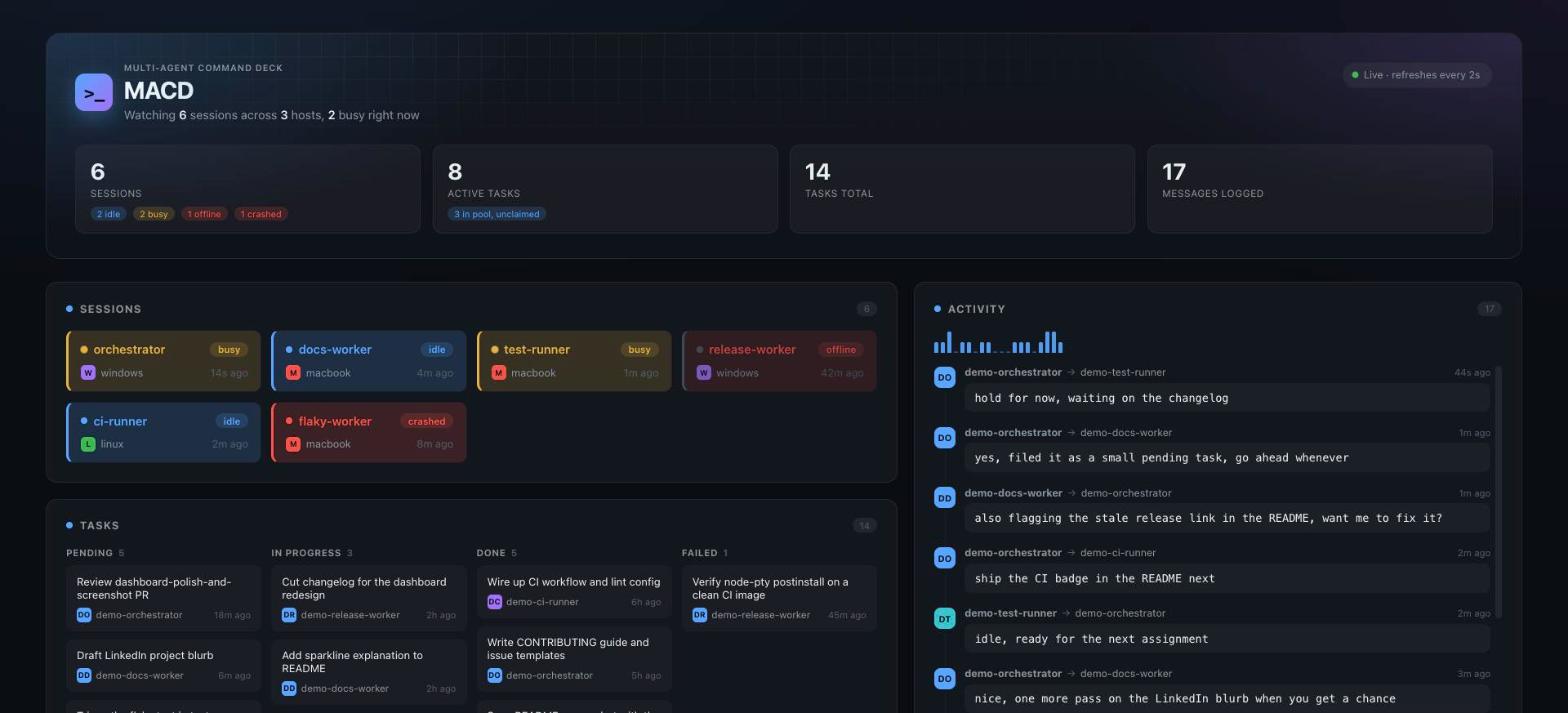Click the crashed status dot on flaky-worker card
Screen dimensions: 1568x713
click(289, 421)
